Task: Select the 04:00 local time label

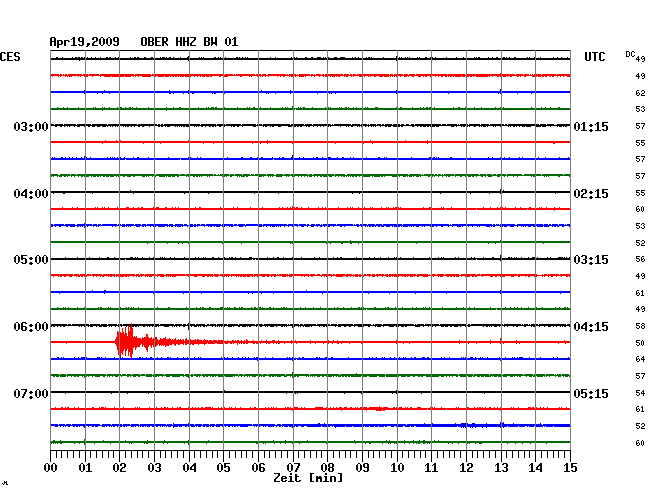Action: (31, 194)
